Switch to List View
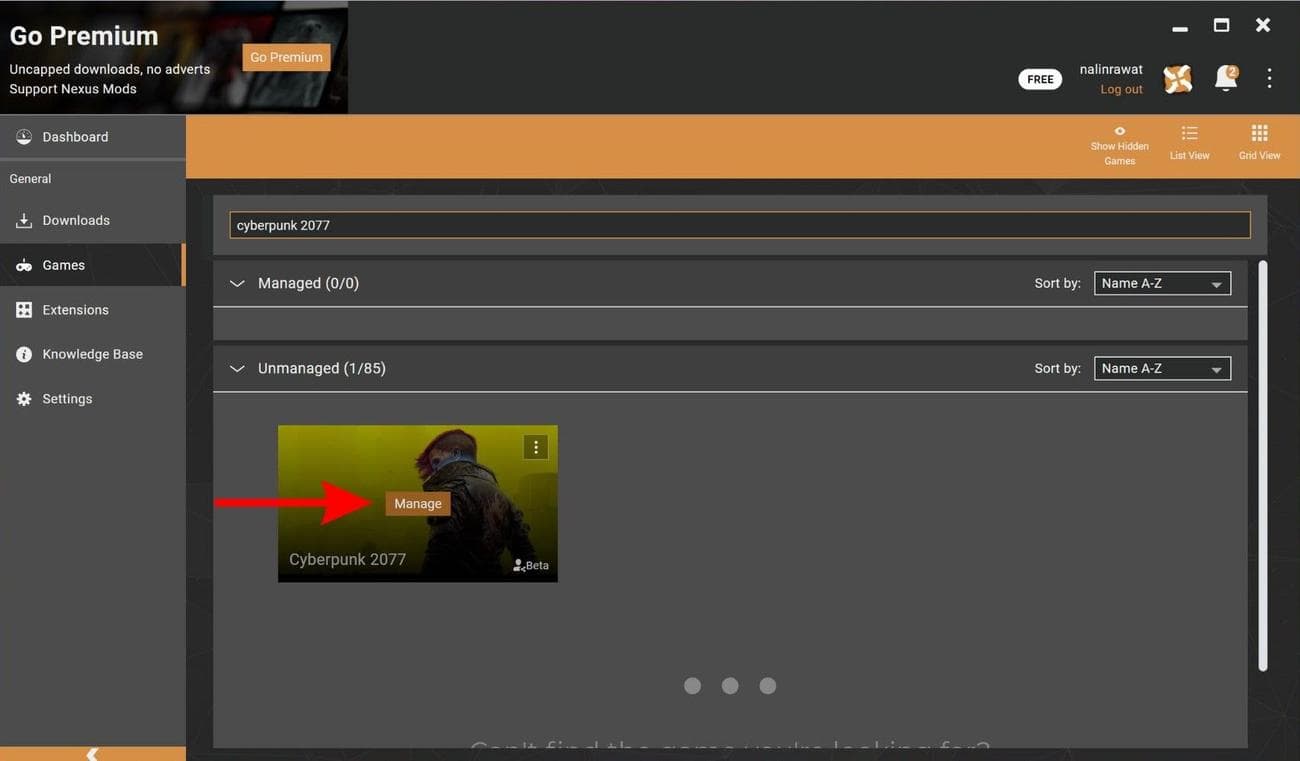1300x761 pixels. pos(1189,141)
